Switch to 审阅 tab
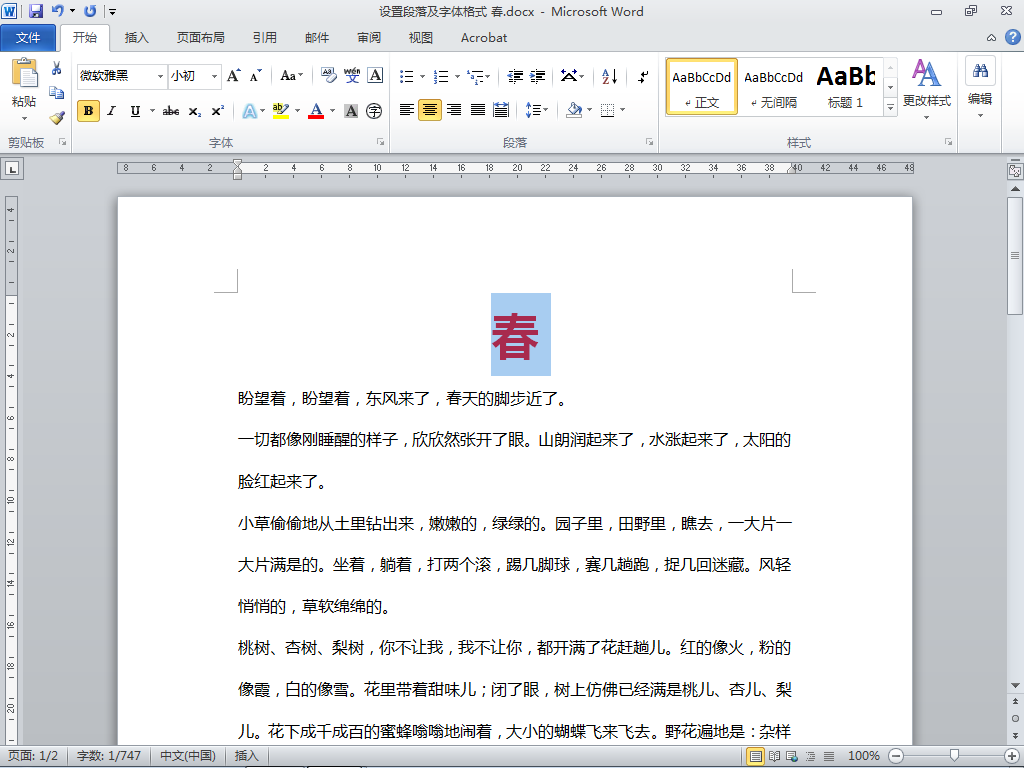Image resolution: width=1024 pixels, height=768 pixels. click(369, 38)
